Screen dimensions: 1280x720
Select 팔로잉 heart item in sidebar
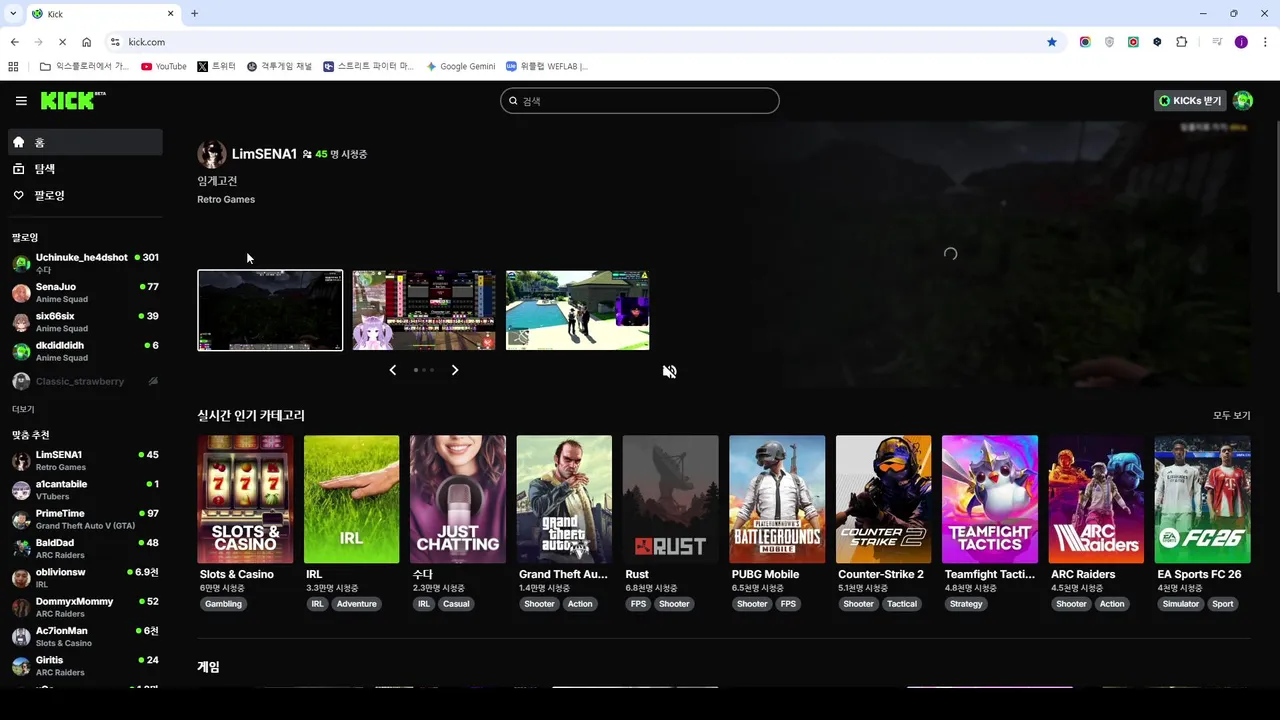[x=85, y=195]
